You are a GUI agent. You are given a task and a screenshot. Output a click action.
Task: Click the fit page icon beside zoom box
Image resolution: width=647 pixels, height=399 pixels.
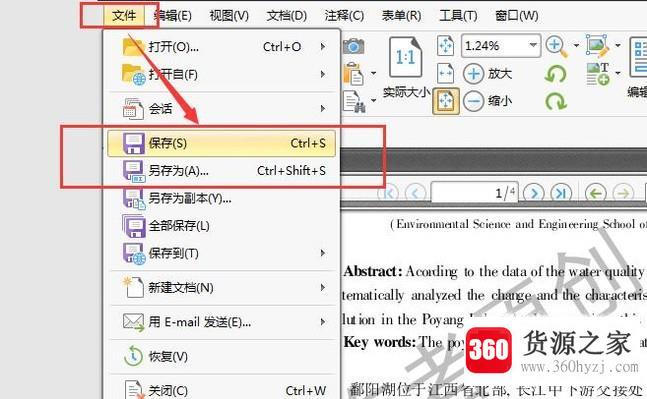(x=446, y=45)
